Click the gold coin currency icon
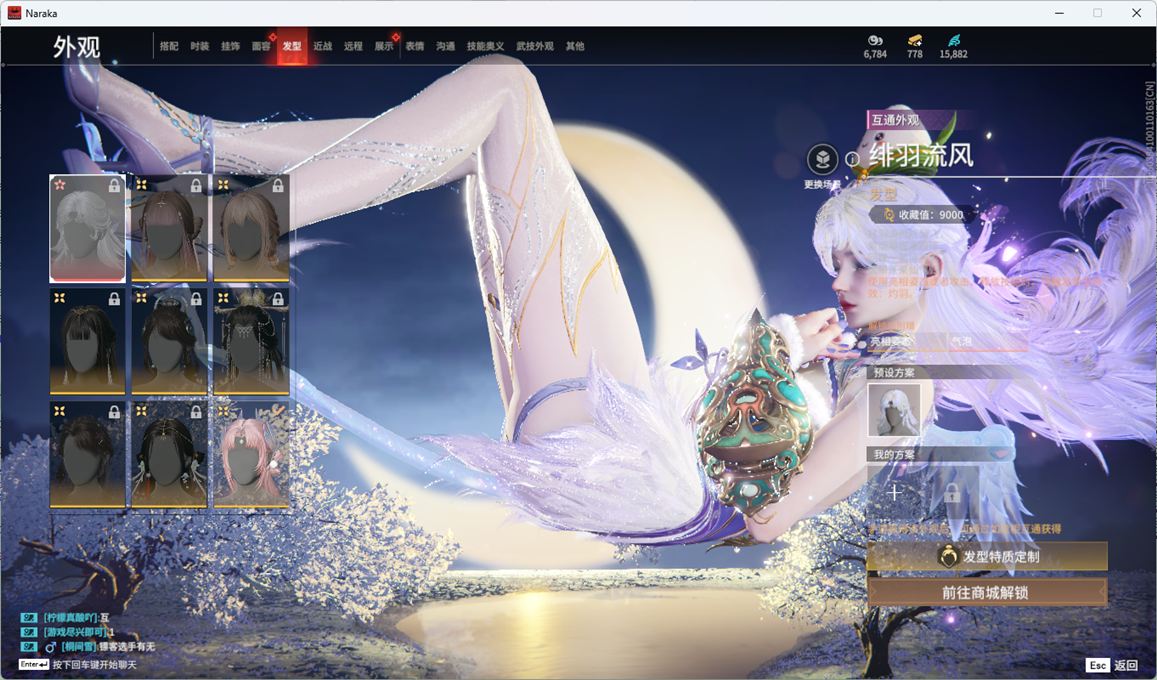 coord(914,41)
